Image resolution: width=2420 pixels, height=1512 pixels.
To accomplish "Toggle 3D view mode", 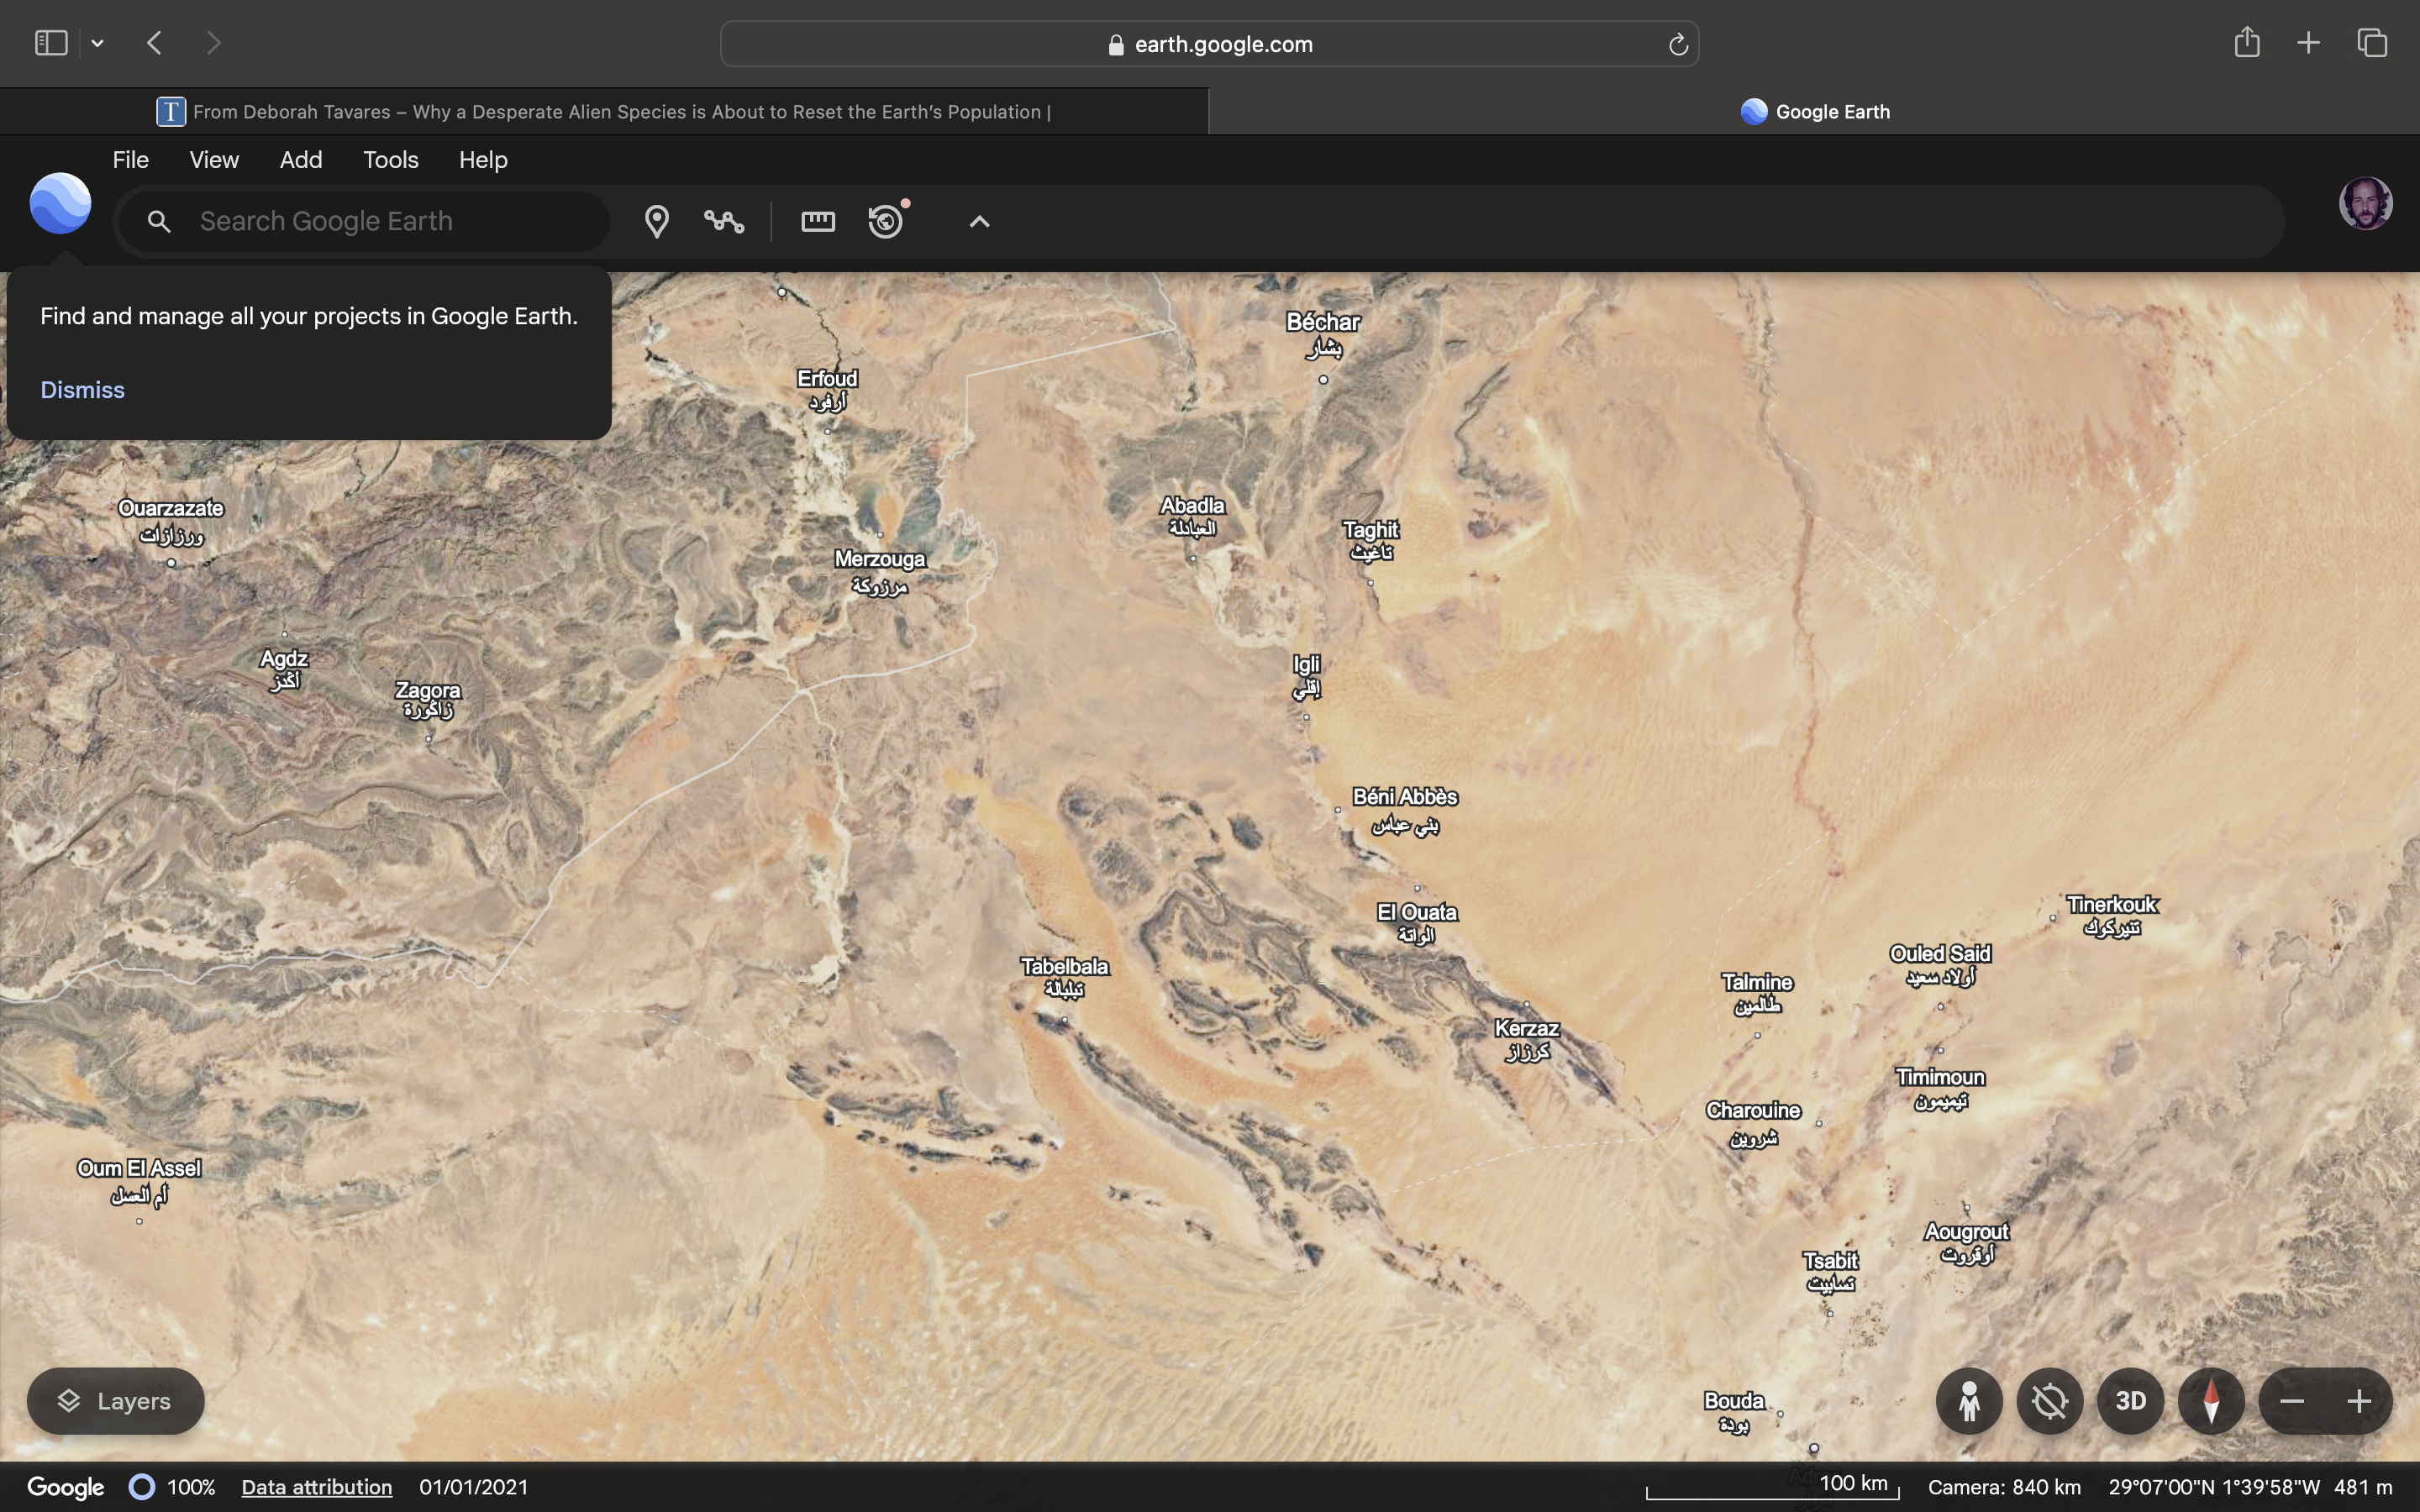I will click(x=2130, y=1400).
